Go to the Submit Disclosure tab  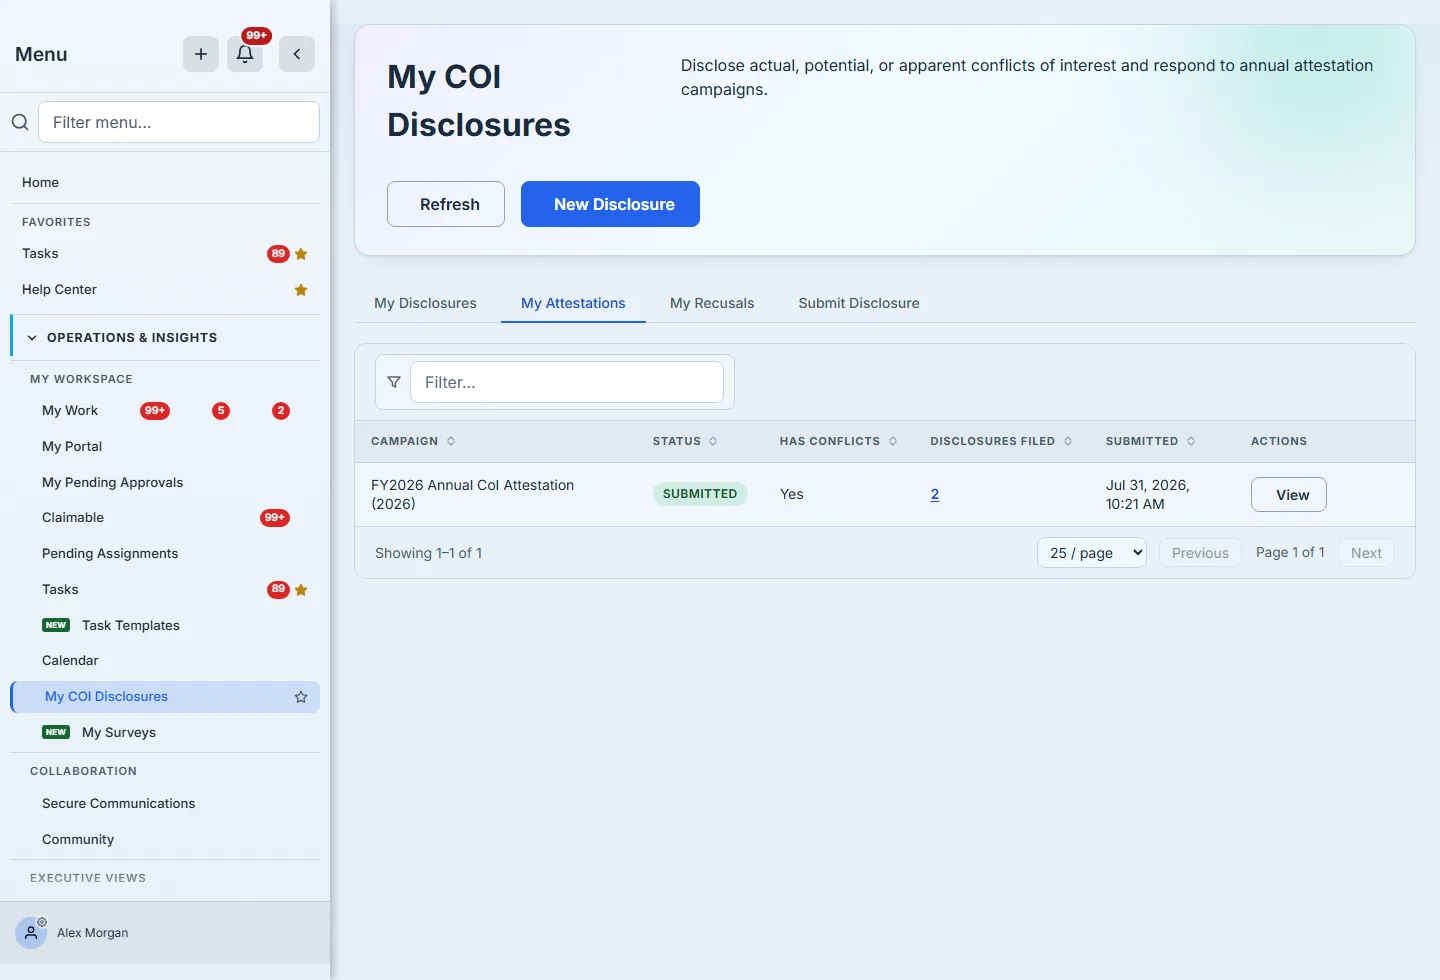pos(859,303)
